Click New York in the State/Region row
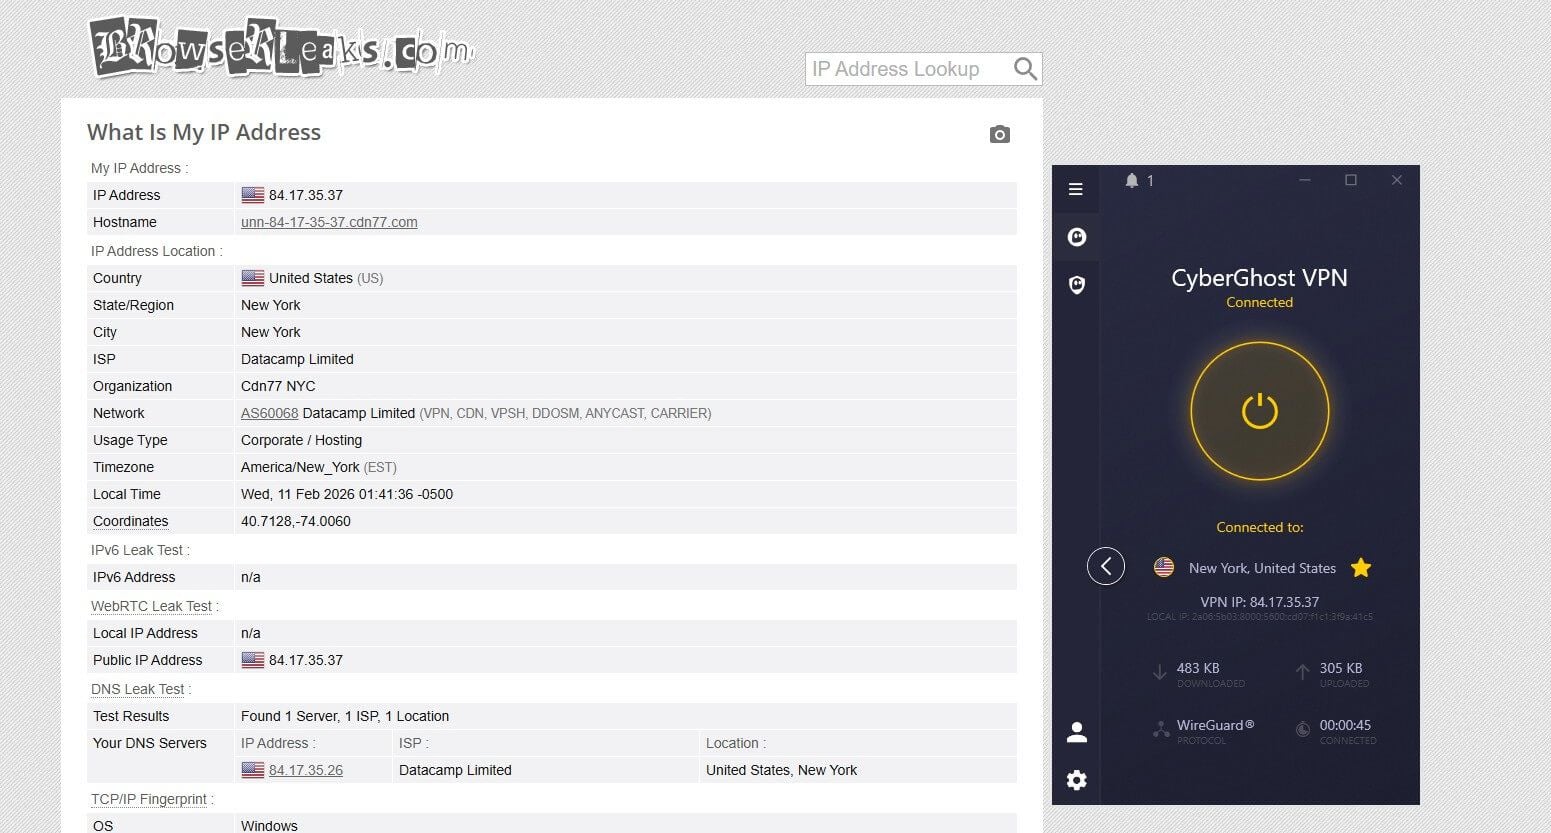Viewport: 1551px width, 833px height. 271,305
